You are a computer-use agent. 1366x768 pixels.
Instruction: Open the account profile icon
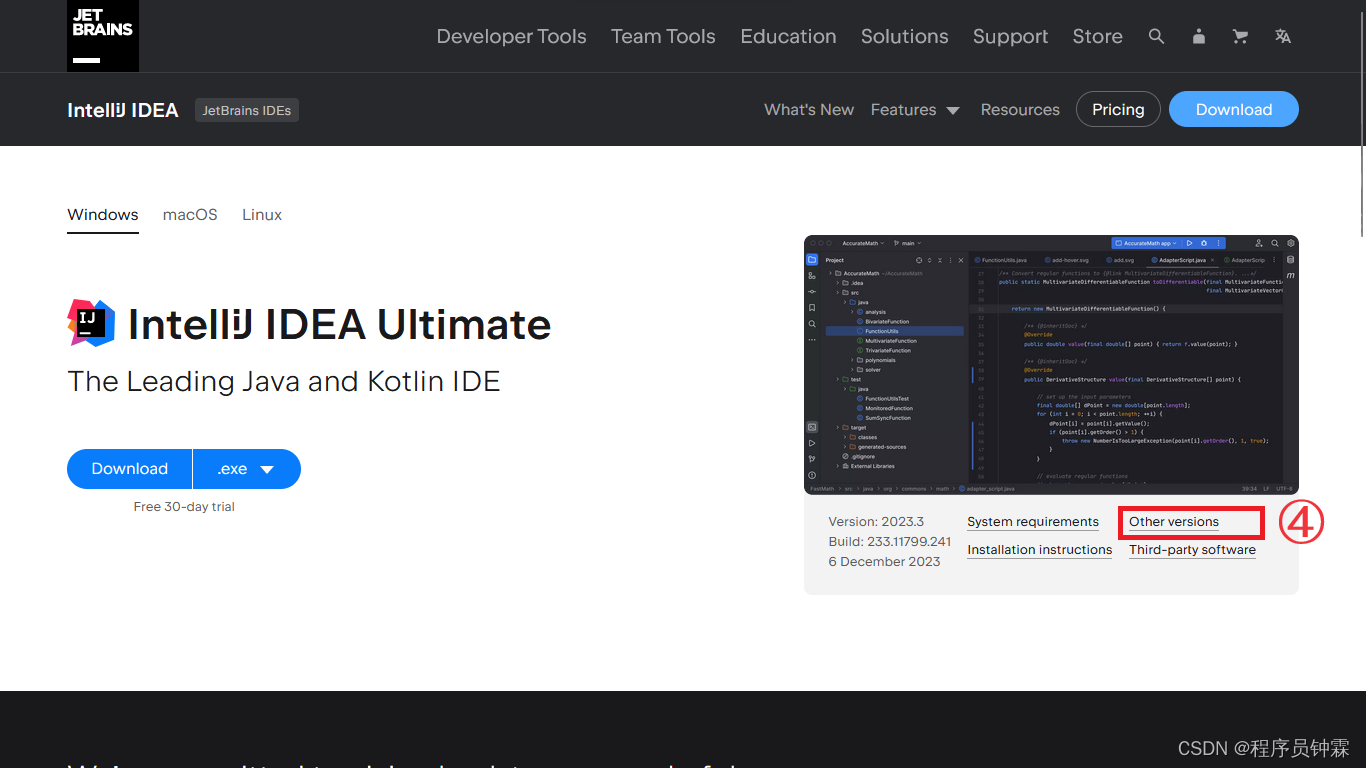point(1199,36)
